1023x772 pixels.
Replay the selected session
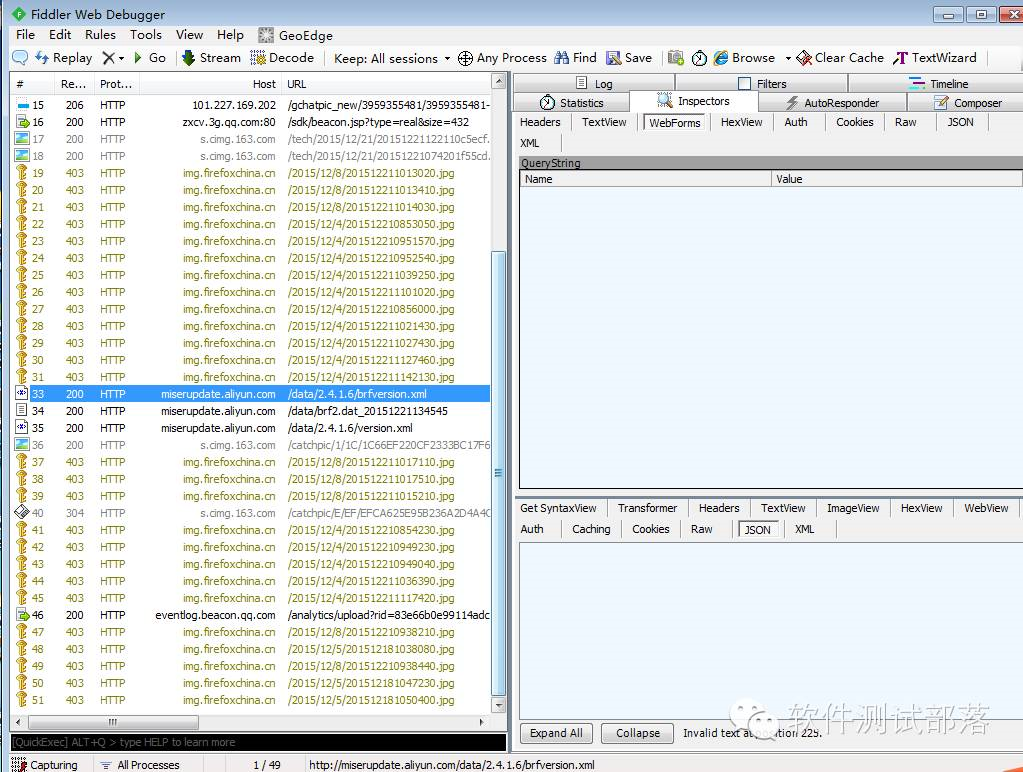(x=64, y=58)
